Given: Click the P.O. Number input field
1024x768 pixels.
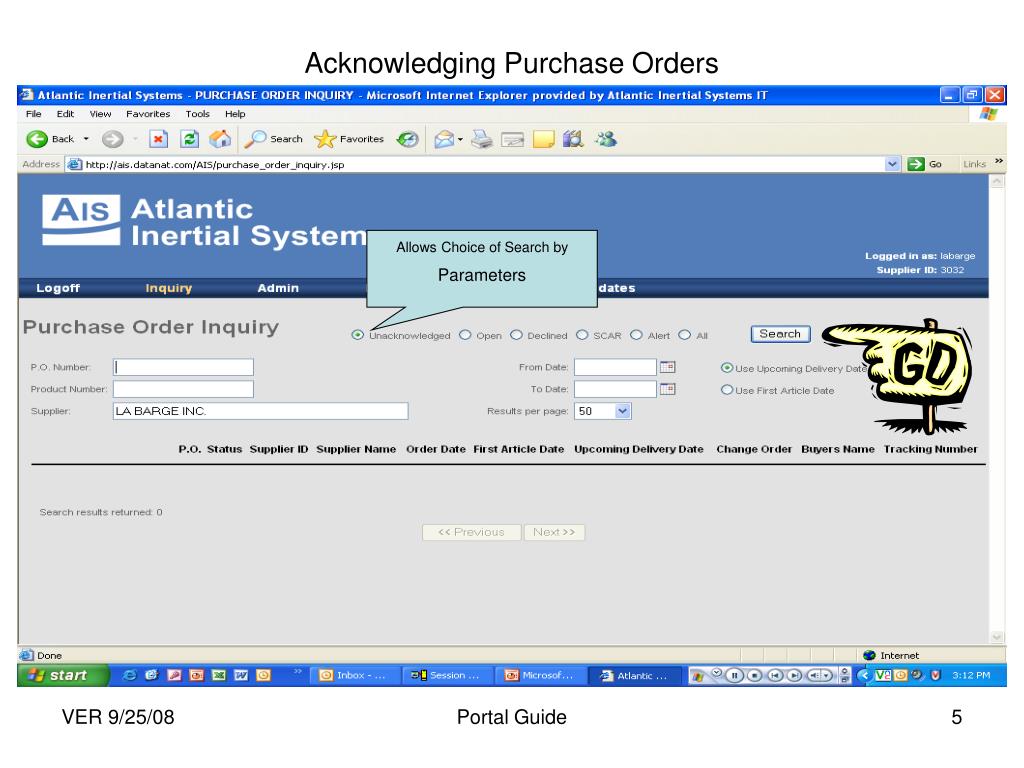Looking at the screenshot, I should (184, 367).
